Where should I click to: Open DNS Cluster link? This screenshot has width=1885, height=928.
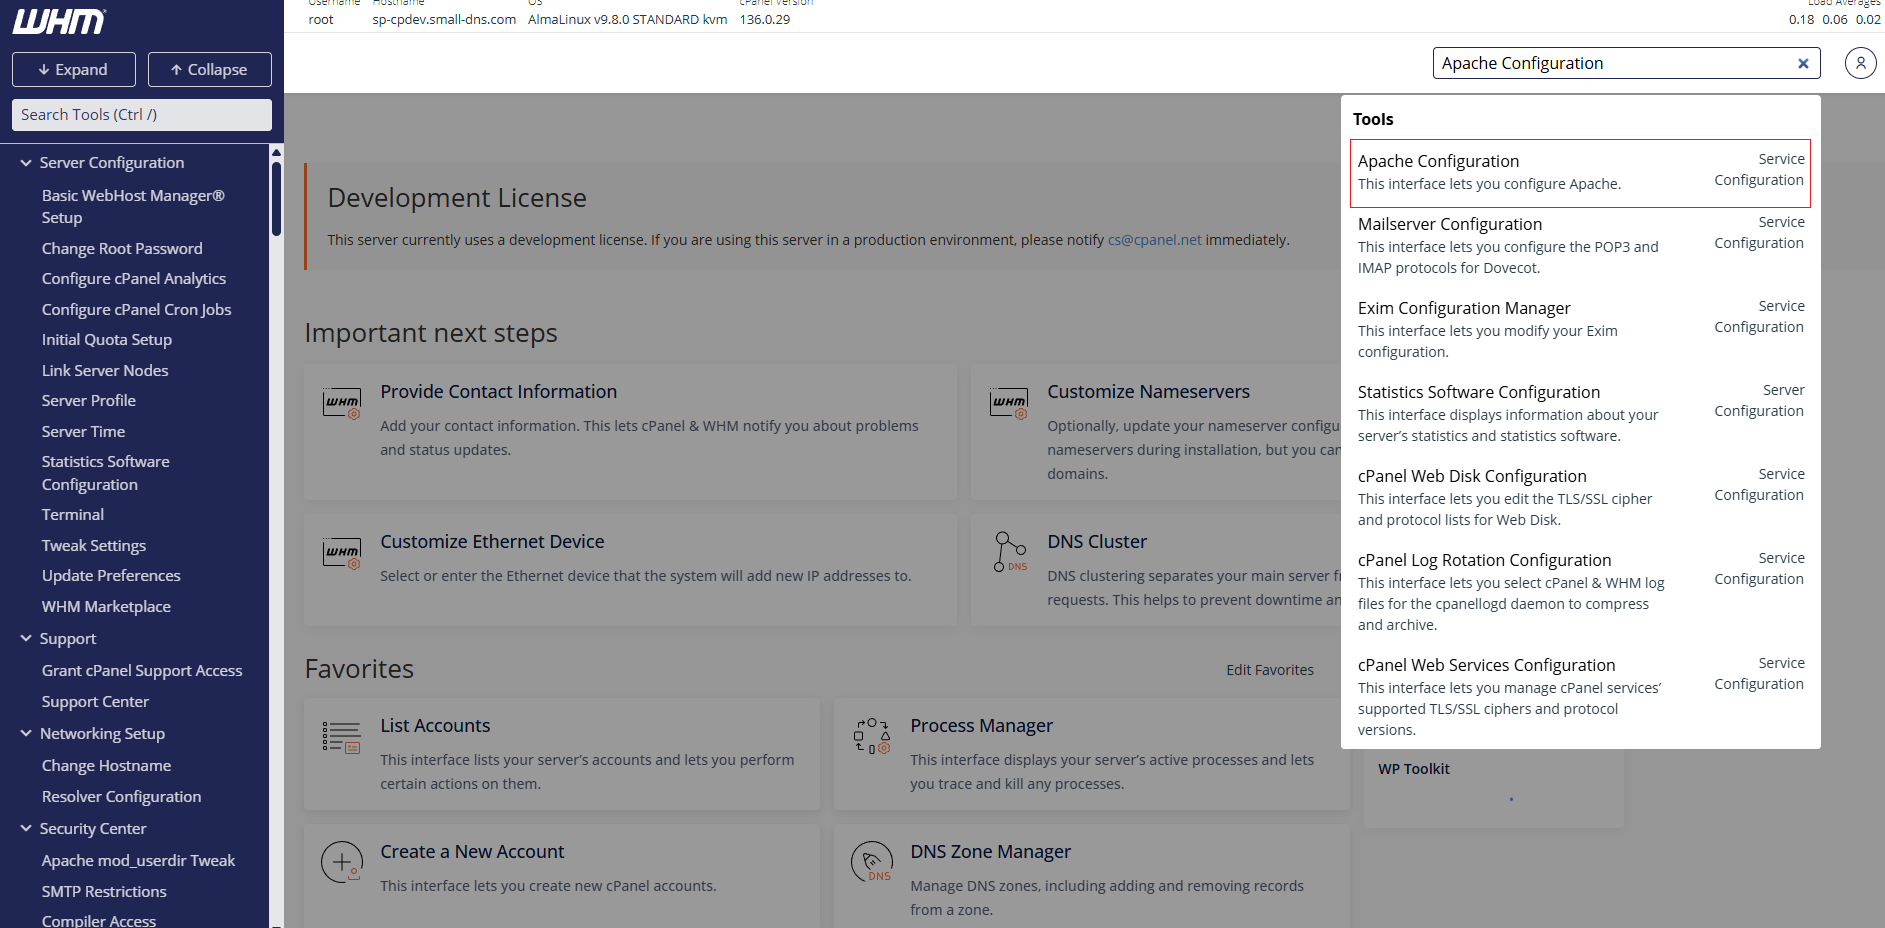(x=1097, y=542)
